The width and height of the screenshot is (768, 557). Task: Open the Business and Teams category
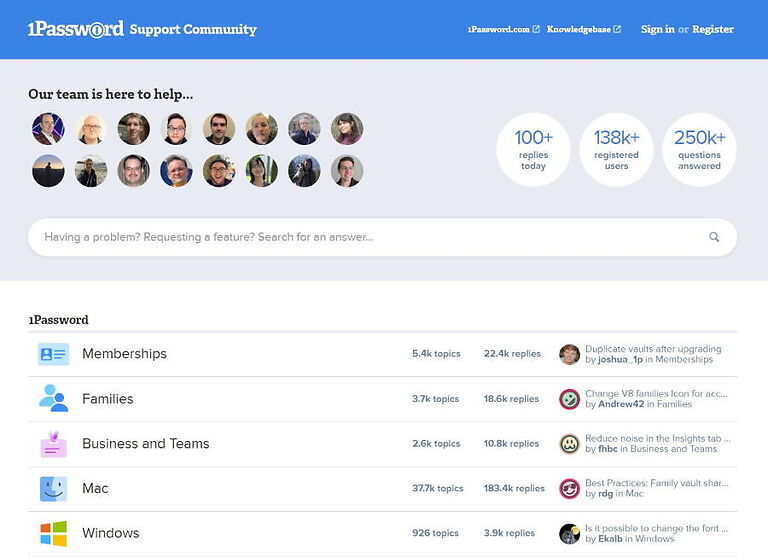coord(145,443)
